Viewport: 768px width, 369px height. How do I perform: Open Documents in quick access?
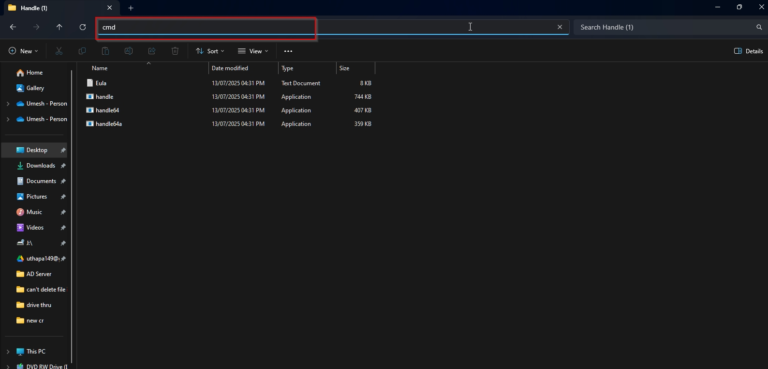click(41, 181)
